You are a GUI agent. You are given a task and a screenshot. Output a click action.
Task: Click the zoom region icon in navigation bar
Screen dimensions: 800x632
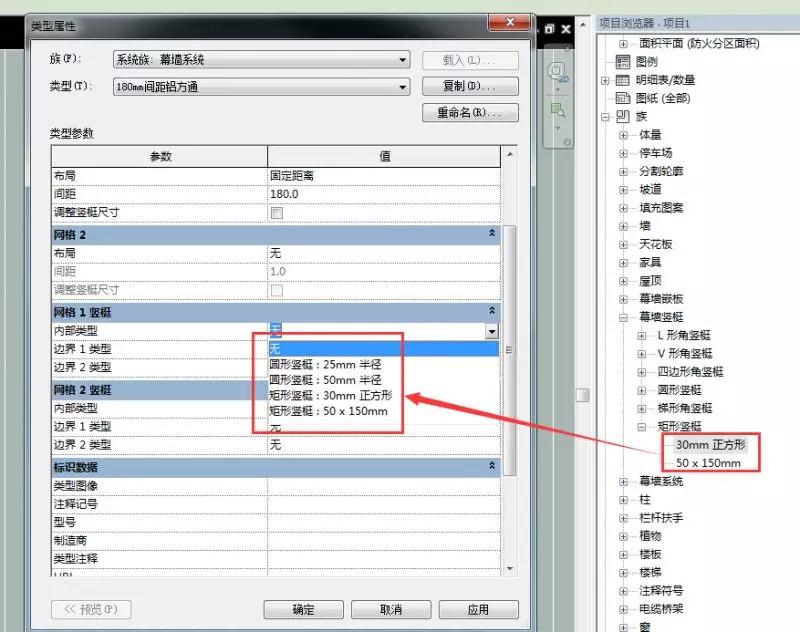pos(557,110)
